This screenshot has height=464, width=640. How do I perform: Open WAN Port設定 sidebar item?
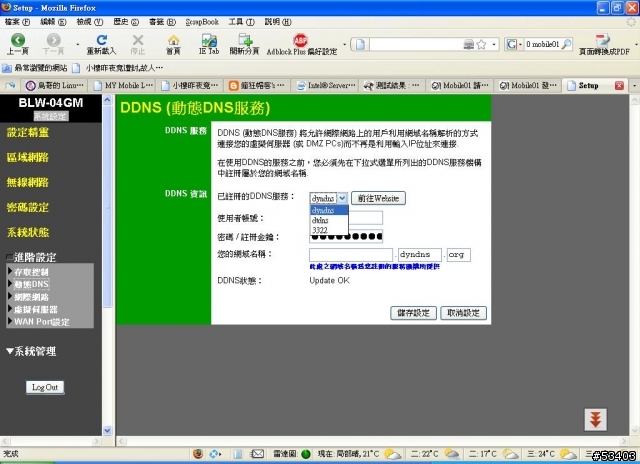(x=41, y=322)
